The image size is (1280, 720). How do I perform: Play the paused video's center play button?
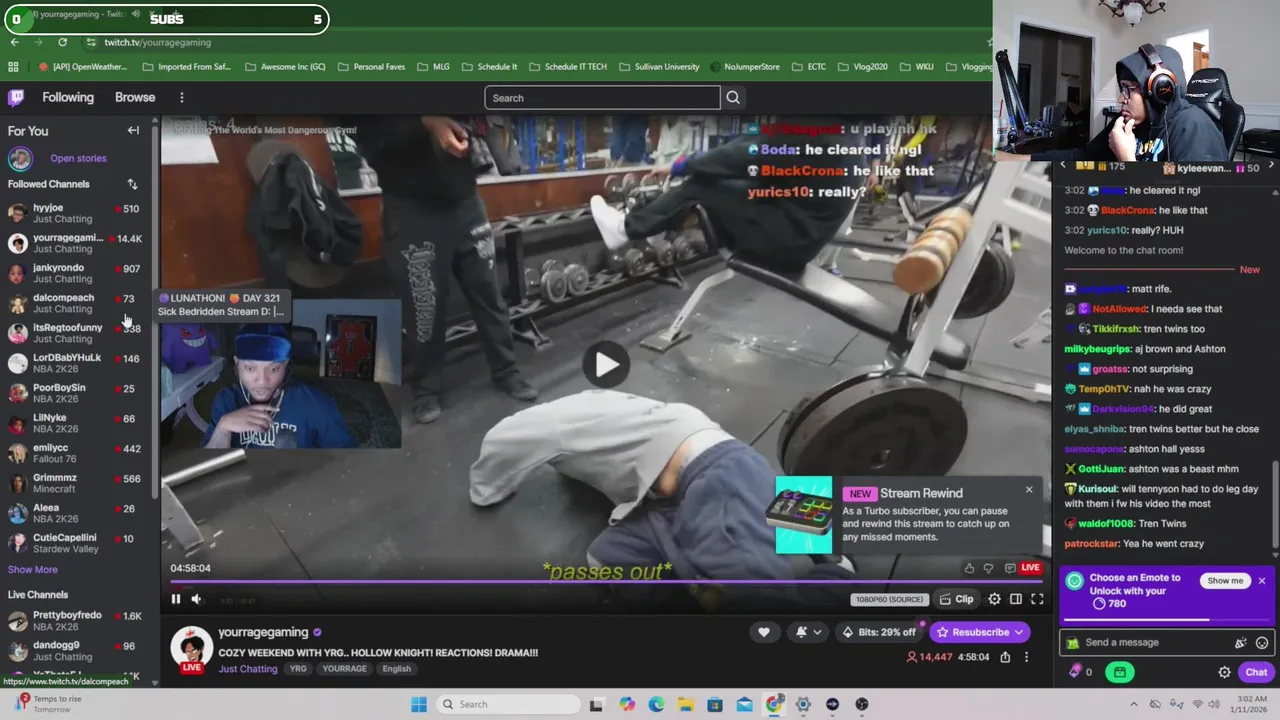607,365
